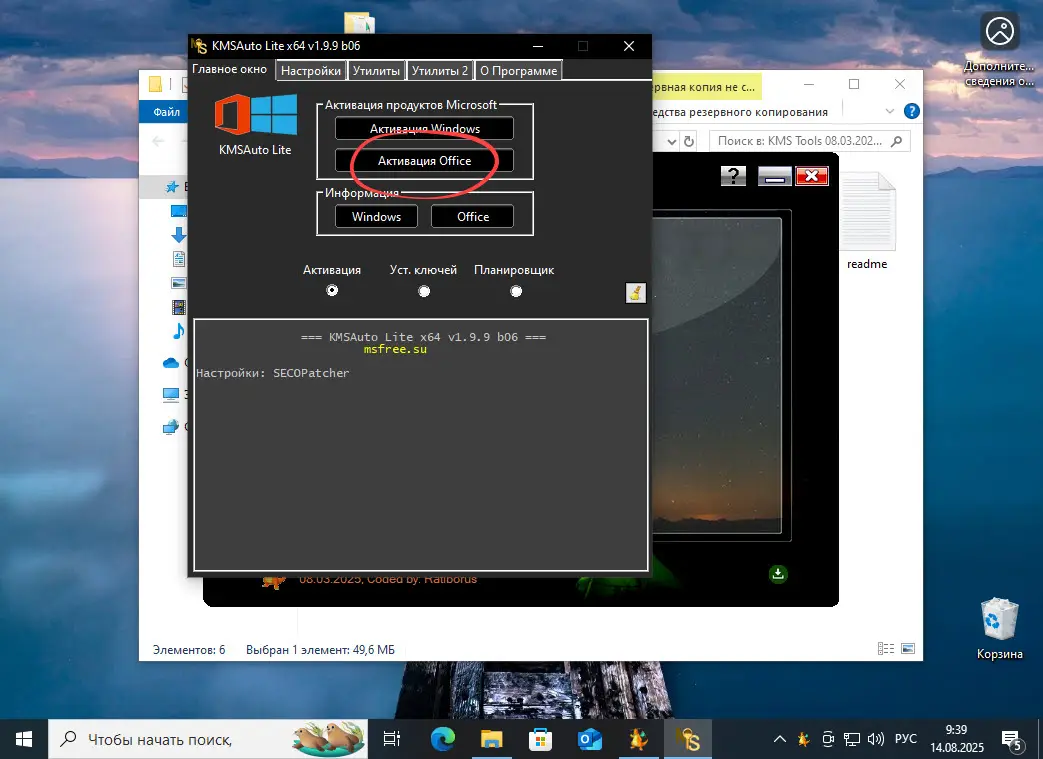Open Microsoft Edge from the taskbar
The height and width of the screenshot is (759, 1043).
point(443,739)
